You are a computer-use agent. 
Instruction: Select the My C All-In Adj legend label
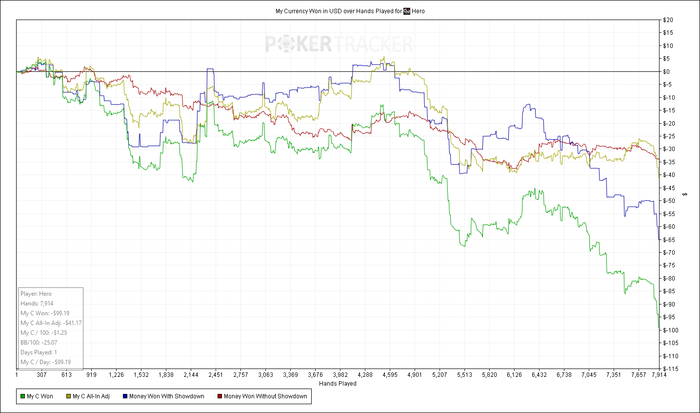pyautogui.click(x=91, y=396)
